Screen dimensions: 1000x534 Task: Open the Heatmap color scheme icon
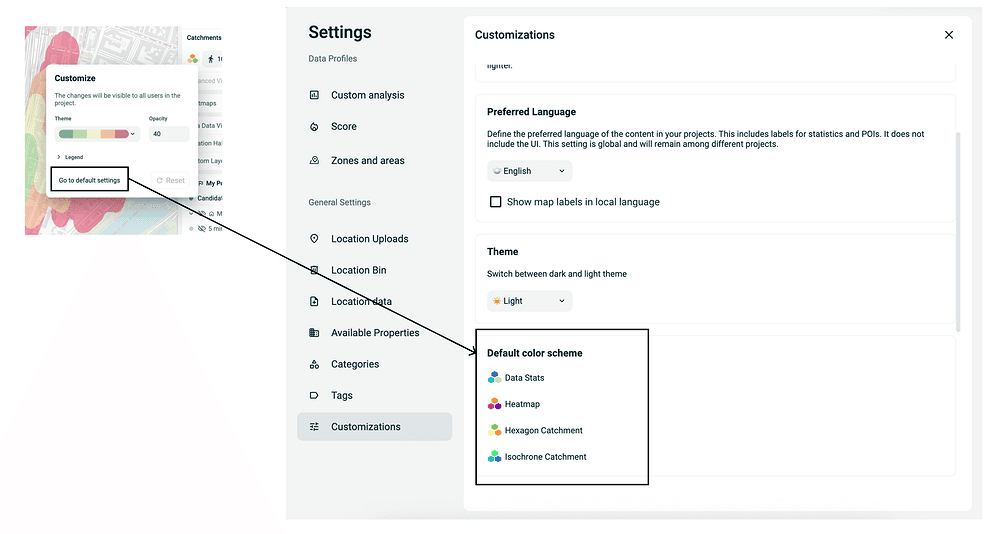[x=494, y=404]
